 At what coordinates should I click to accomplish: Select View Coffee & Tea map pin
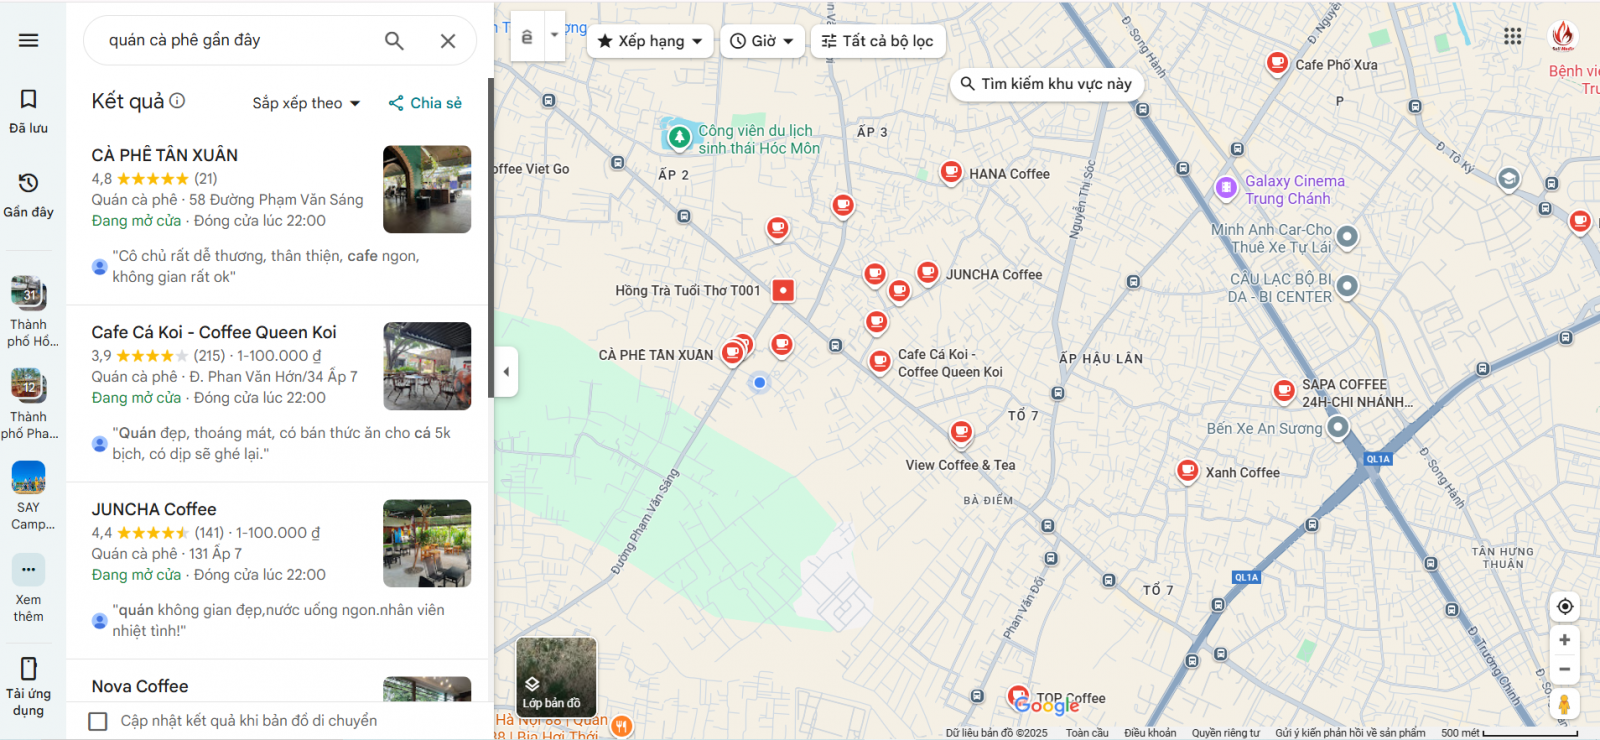[x=961, y=432]
